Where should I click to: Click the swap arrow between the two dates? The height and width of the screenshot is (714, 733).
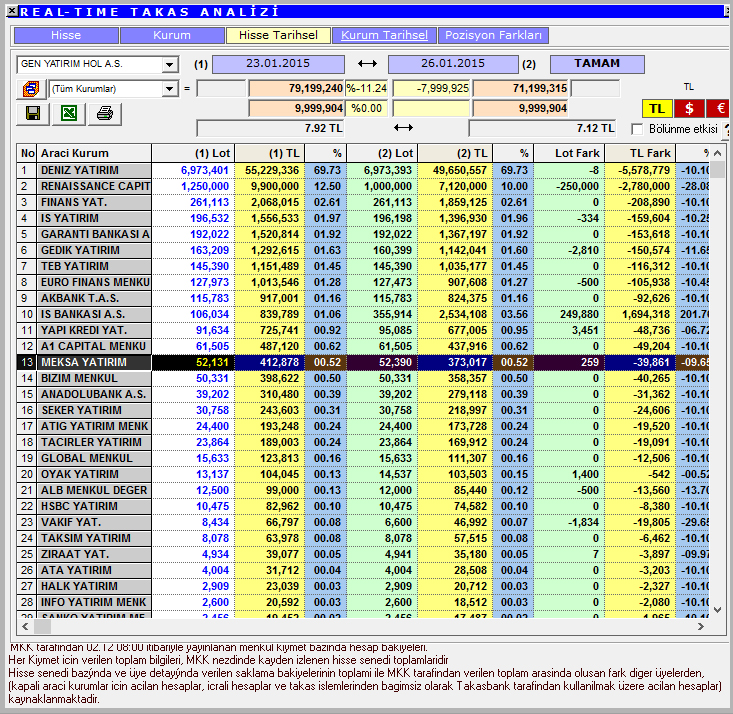(367, 64)
